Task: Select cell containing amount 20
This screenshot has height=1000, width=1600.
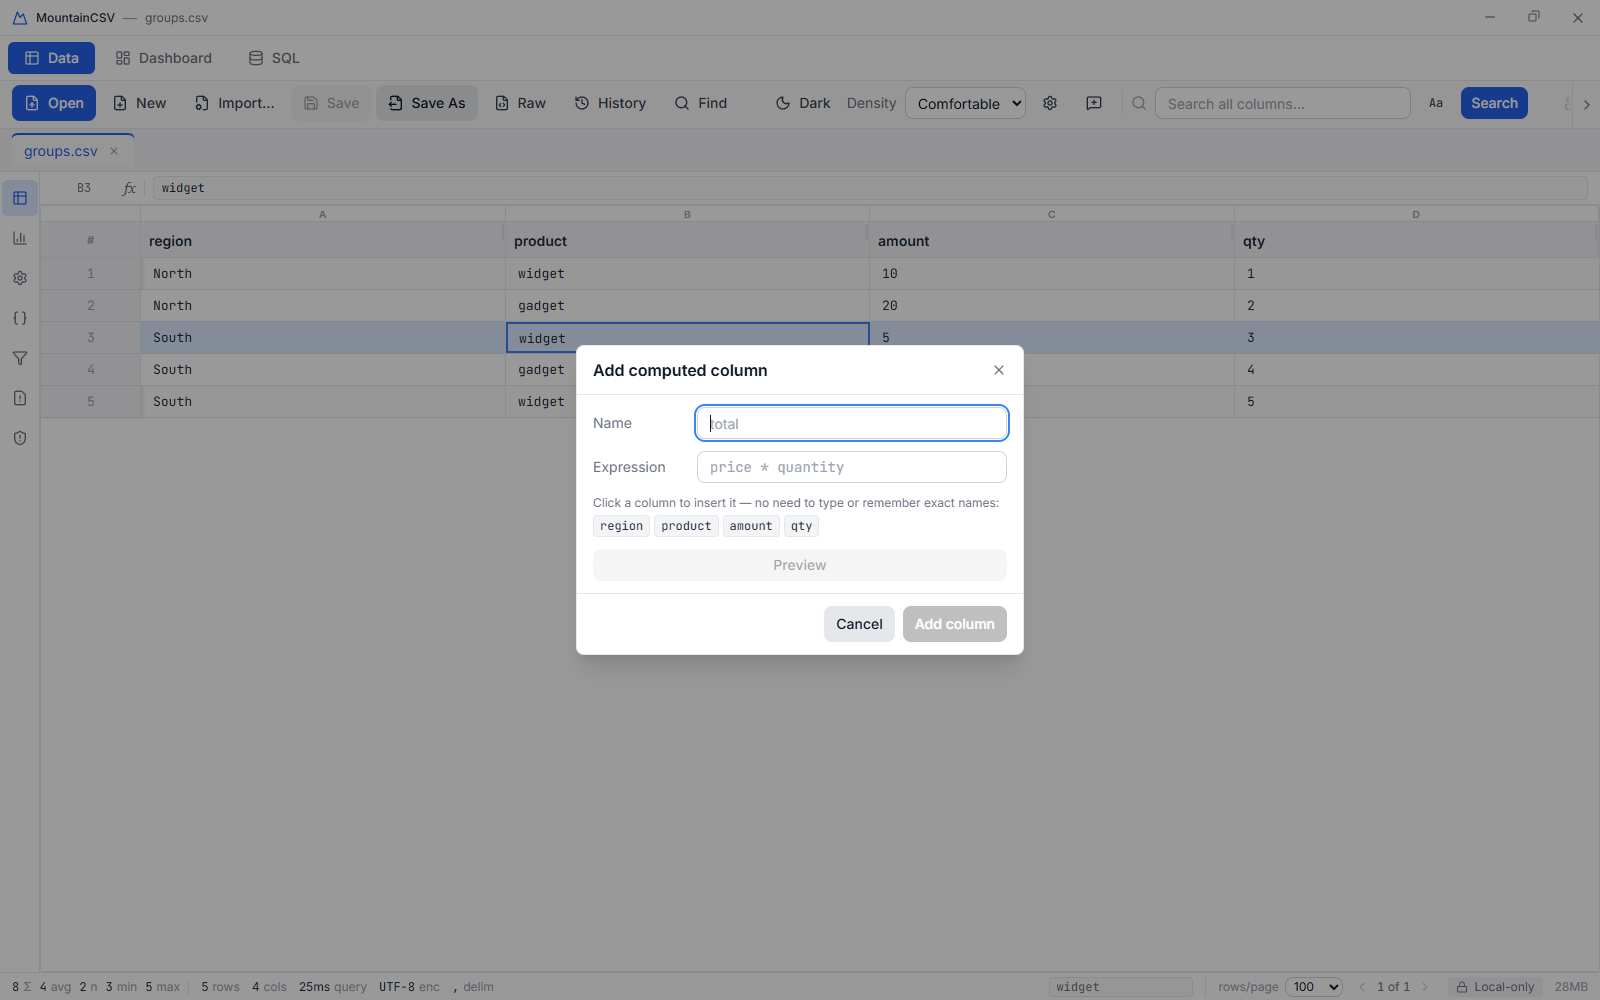Action: [1051, 305]
